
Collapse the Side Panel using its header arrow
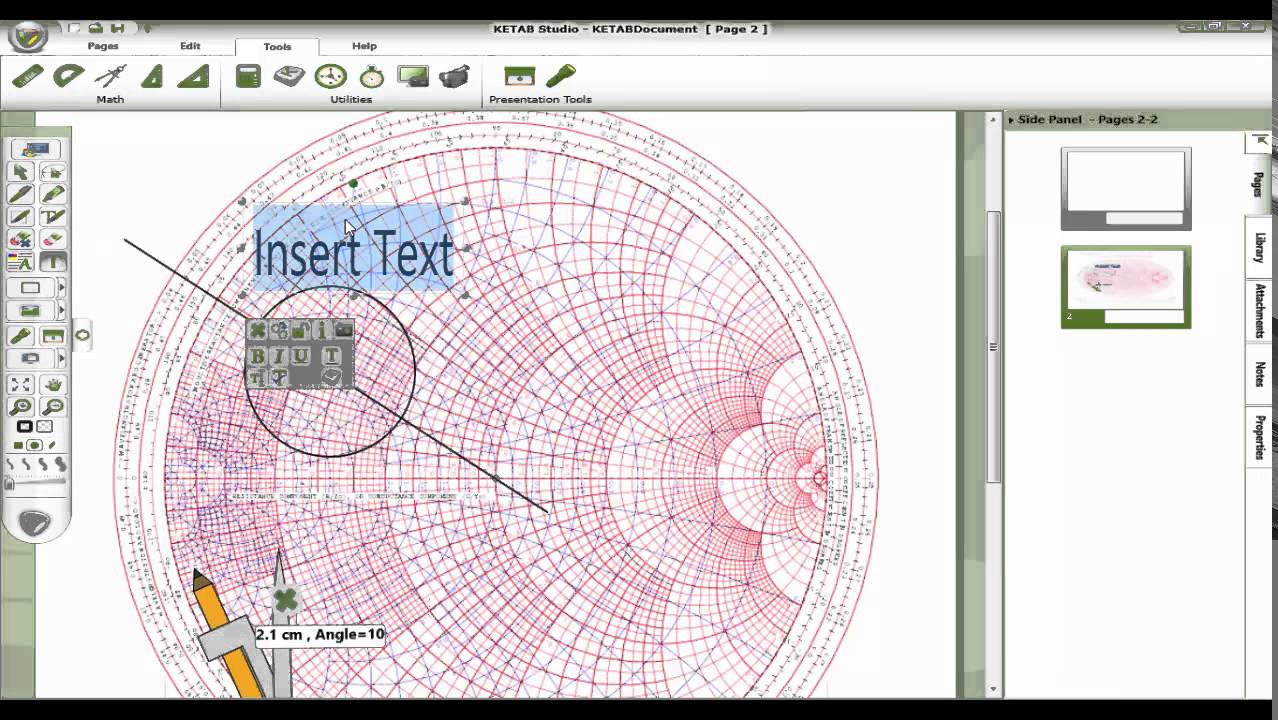point(1011,119)
